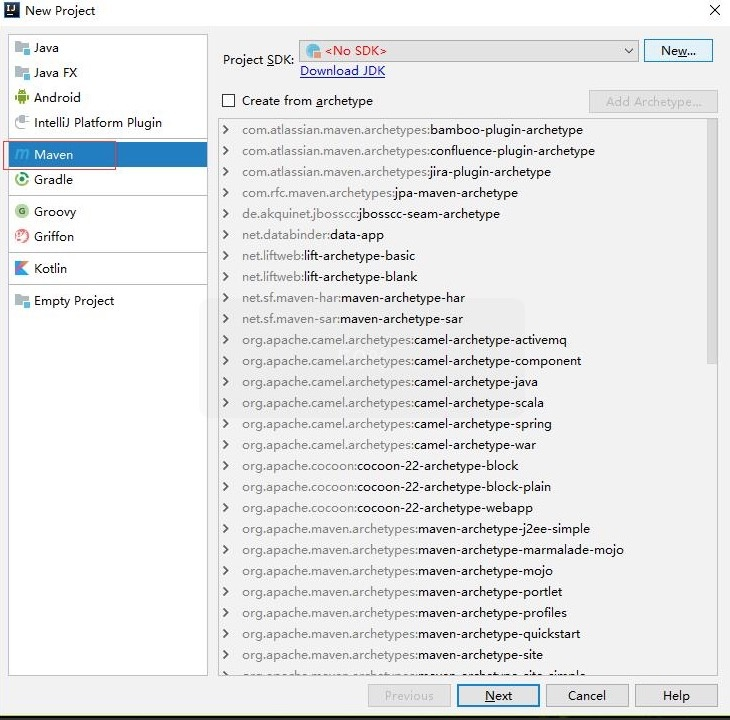The width and height of the screenshot is (730, 720).
Task: Click the Maven 'm' icon
Action: tap(22, 154)
